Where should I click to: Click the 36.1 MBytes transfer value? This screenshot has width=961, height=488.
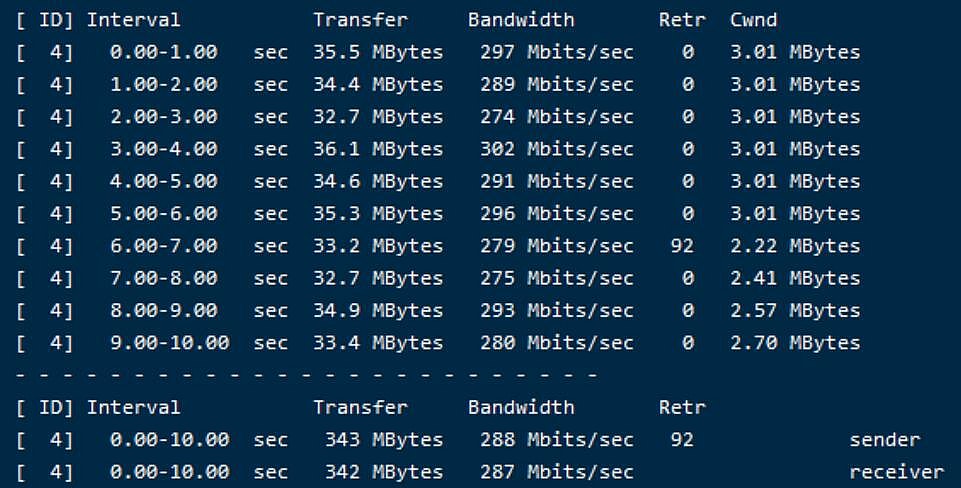pyautogui.click(x=378, y=150)
